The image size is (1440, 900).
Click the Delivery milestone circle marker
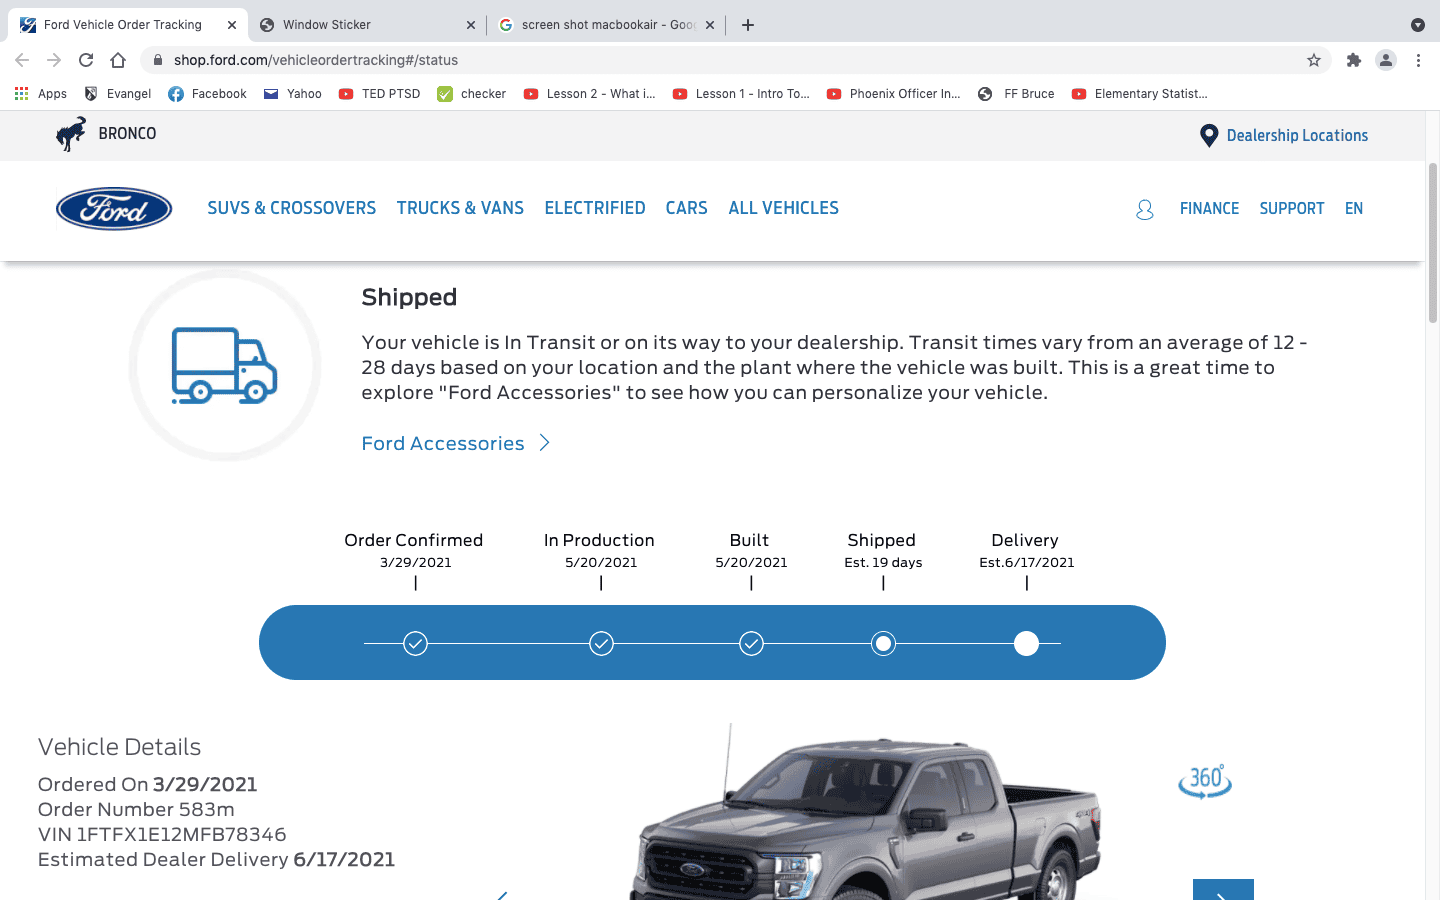pos(1026,643)
